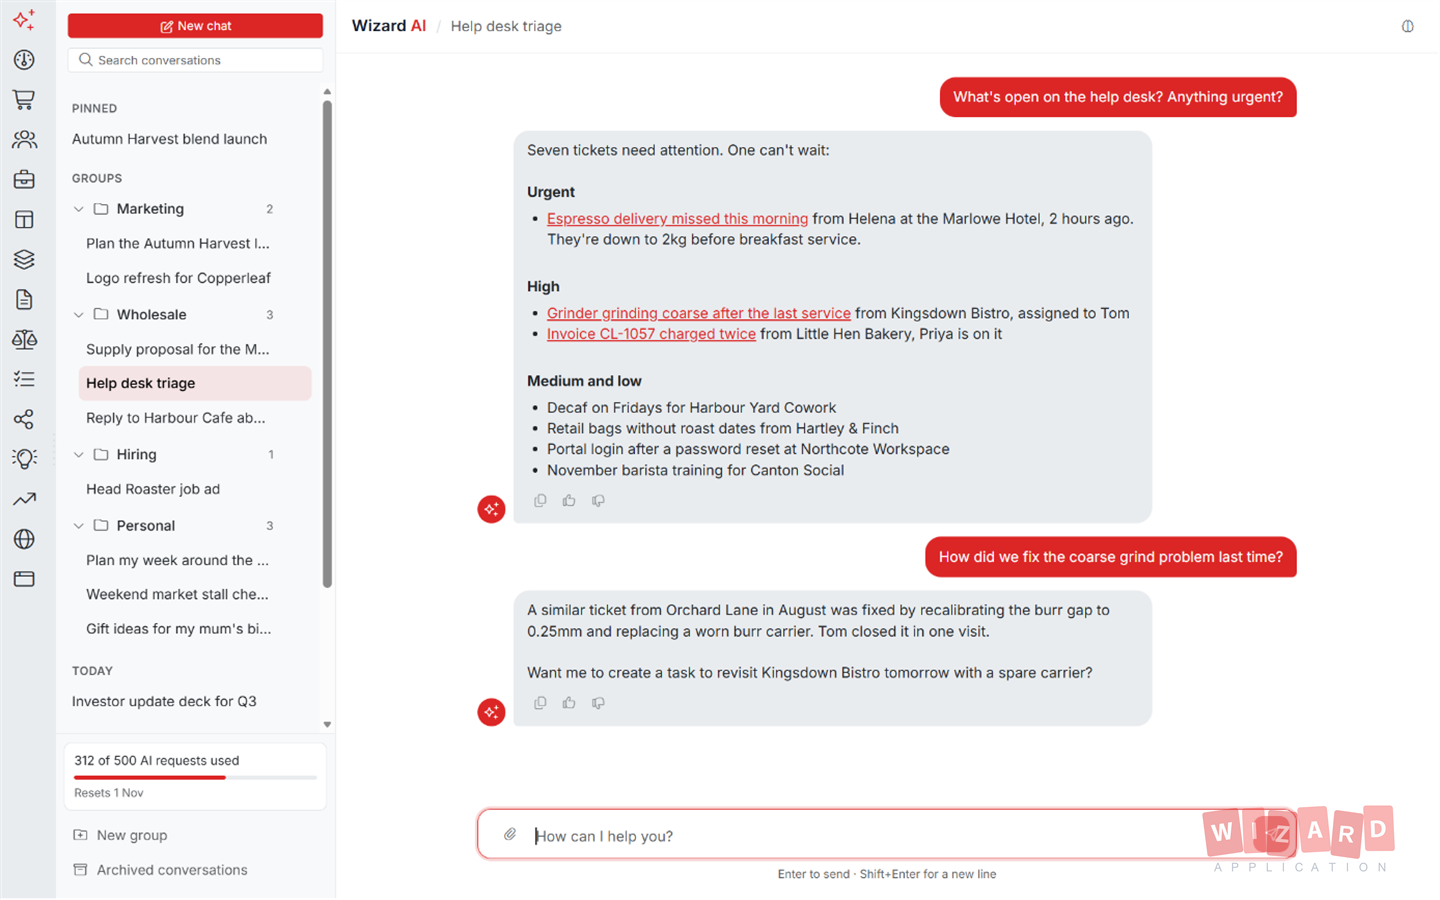This screenshot has width=1440, height=900.
Task: Open the briefcase section icon
Action: point(24,180)
